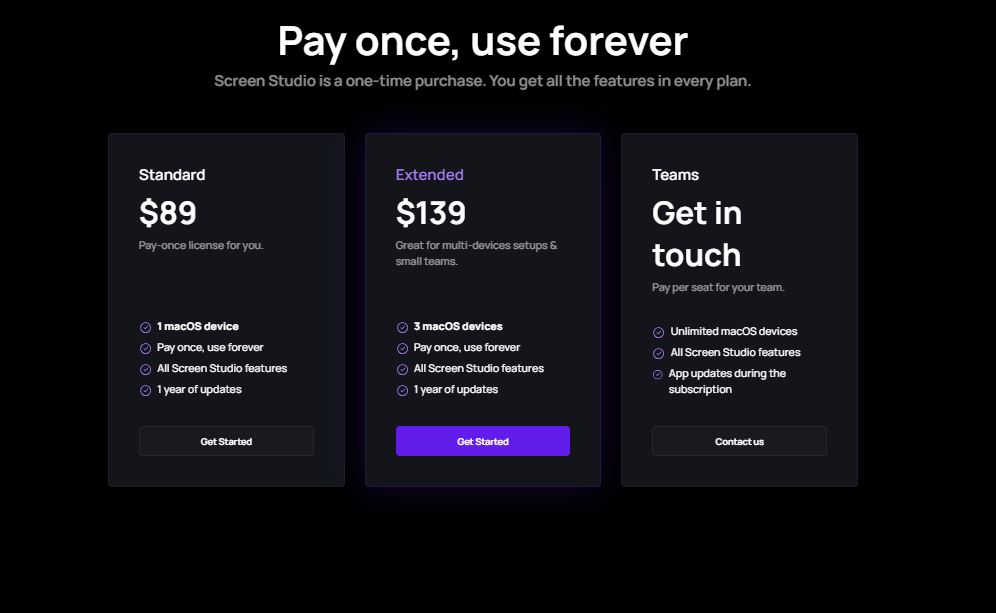
Task: Select the Teams plan title
Action: (675, 175)
